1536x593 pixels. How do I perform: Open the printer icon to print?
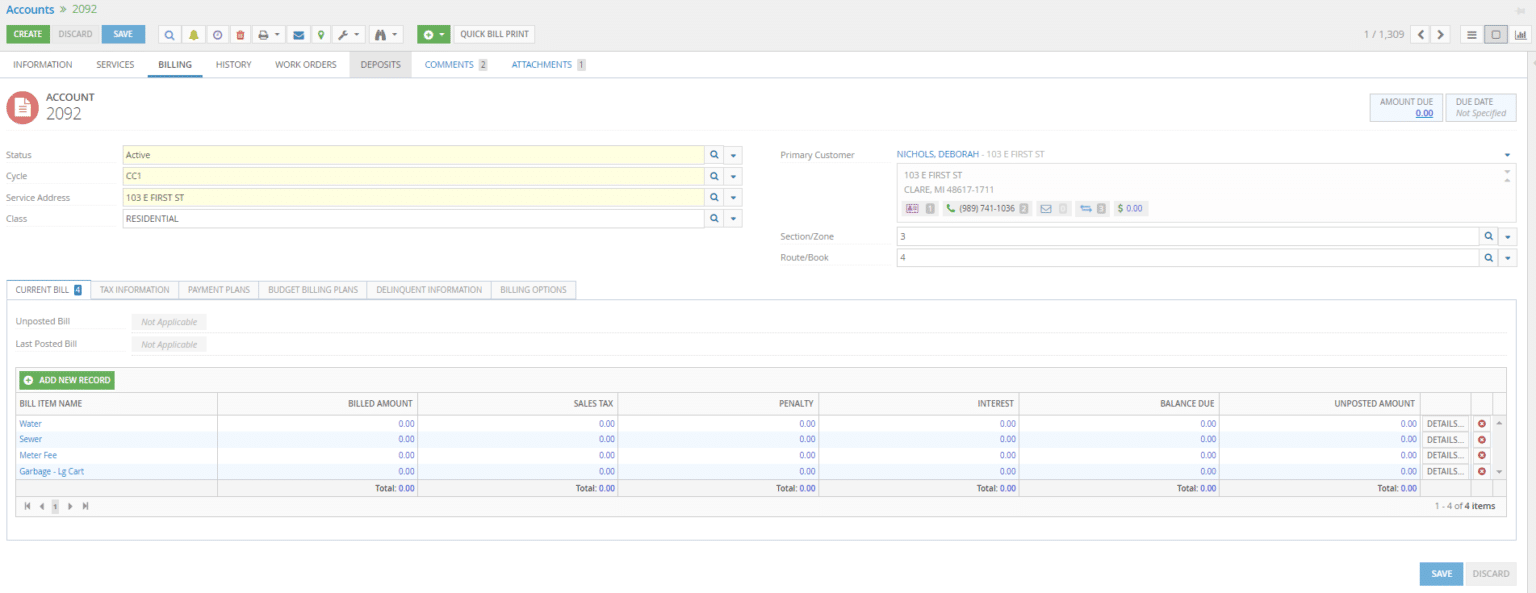pos(263,33)
